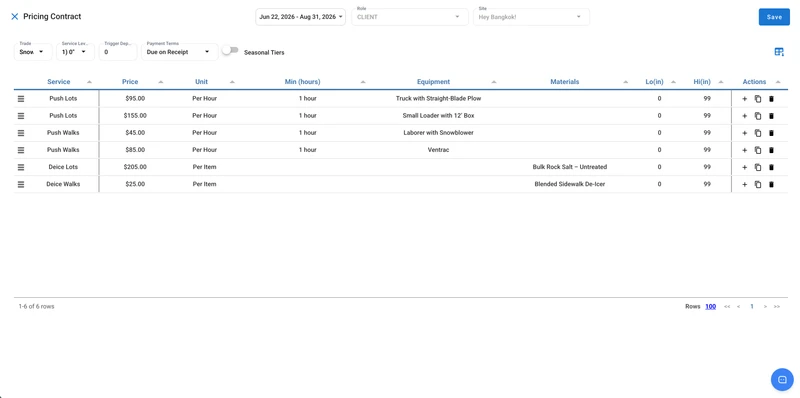Duplicate the Deice Lots row

pos(758,167)
